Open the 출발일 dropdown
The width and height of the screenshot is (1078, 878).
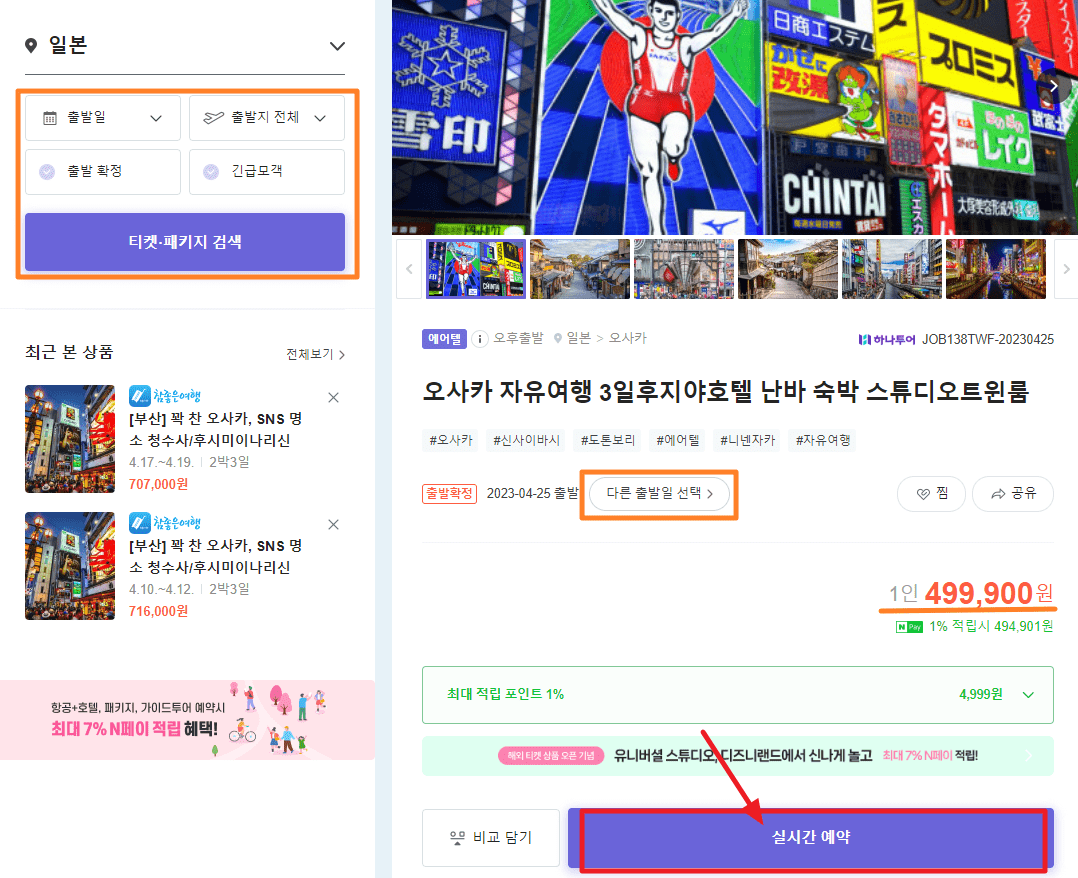(x=102, y=117)
